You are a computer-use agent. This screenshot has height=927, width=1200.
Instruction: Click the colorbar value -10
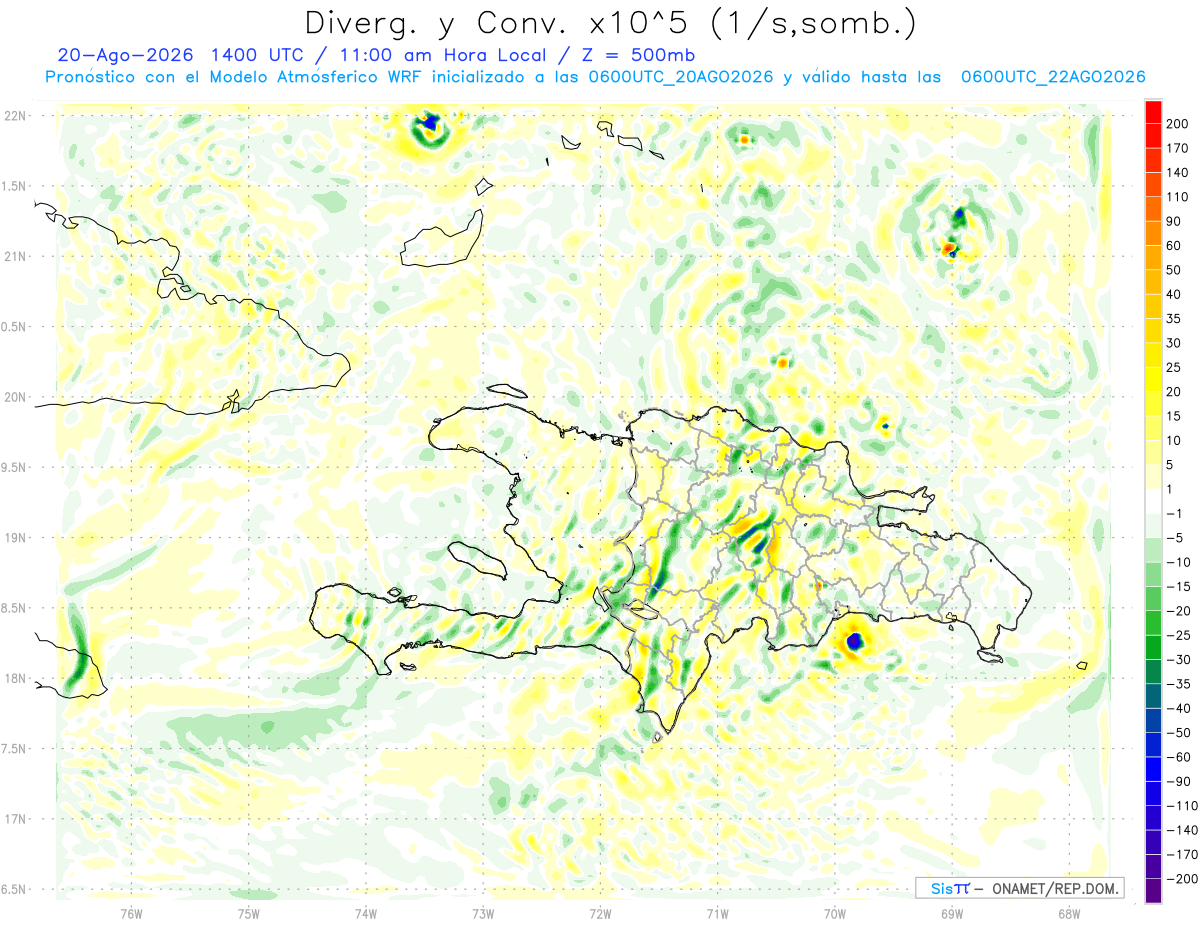coord(1178,562)
